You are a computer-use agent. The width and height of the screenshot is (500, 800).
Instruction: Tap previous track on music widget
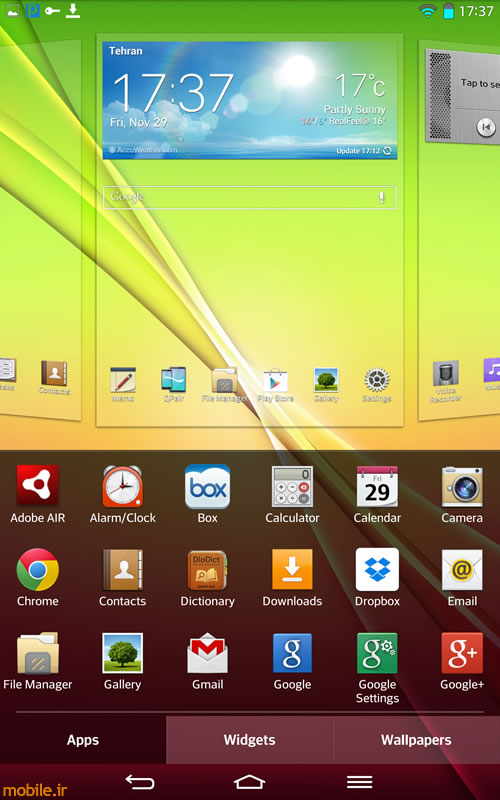(486, 127)
